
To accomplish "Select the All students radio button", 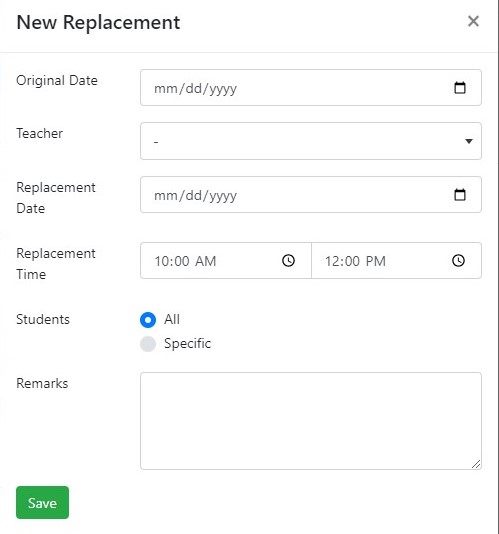I will 148,320.
